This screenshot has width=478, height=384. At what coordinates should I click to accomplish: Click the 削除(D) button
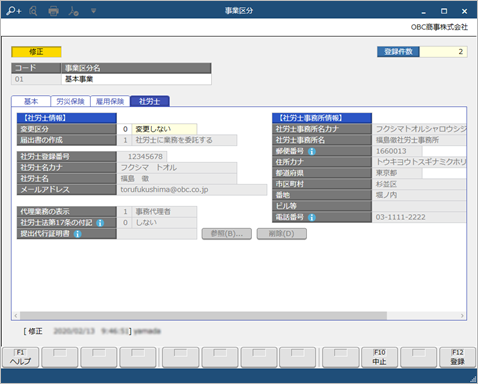point(281,234)
